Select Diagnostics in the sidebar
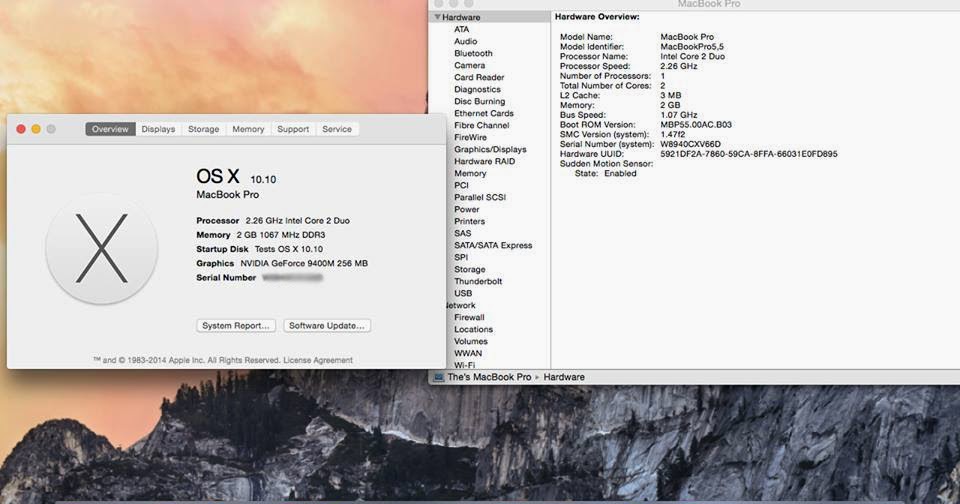Image resolution: width=960 pixels, height=504 pixels. 478,89
